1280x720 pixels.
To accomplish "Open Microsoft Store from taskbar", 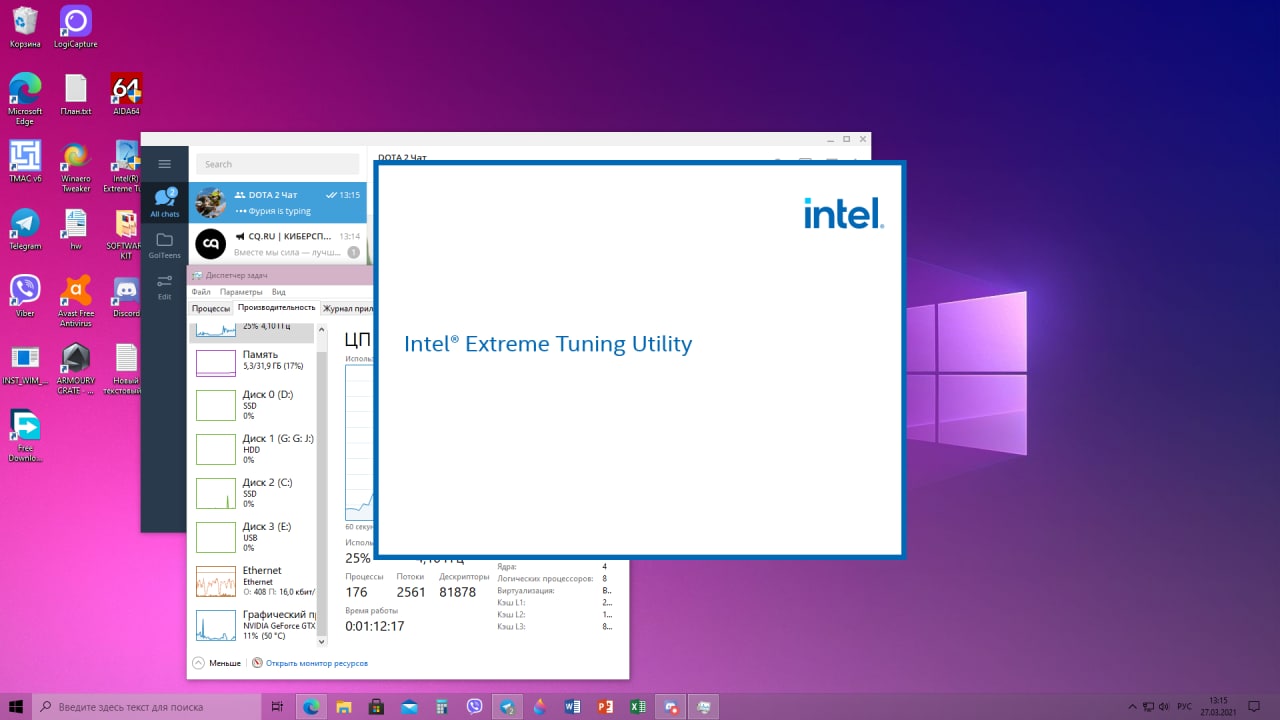I will (x=376, y=706).
